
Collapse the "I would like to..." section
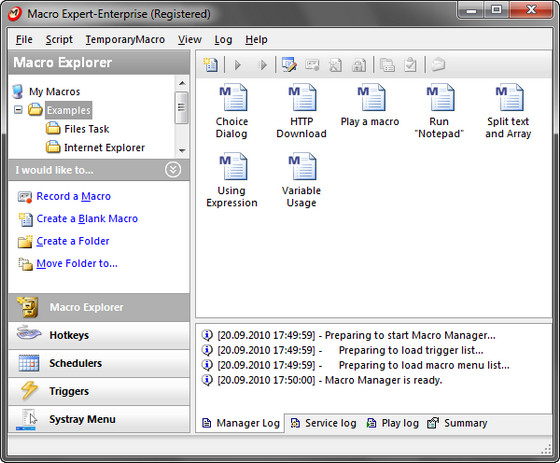point(173,170)
